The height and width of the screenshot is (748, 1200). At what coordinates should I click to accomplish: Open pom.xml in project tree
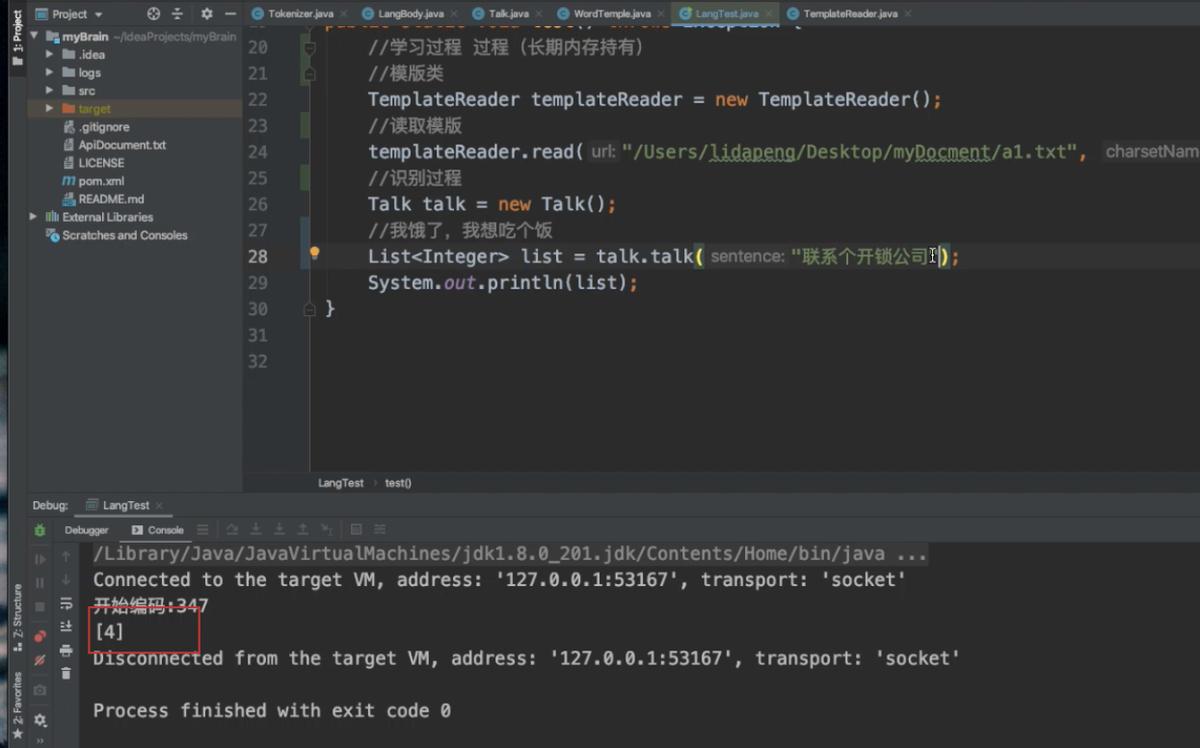(x=101, y=181)
